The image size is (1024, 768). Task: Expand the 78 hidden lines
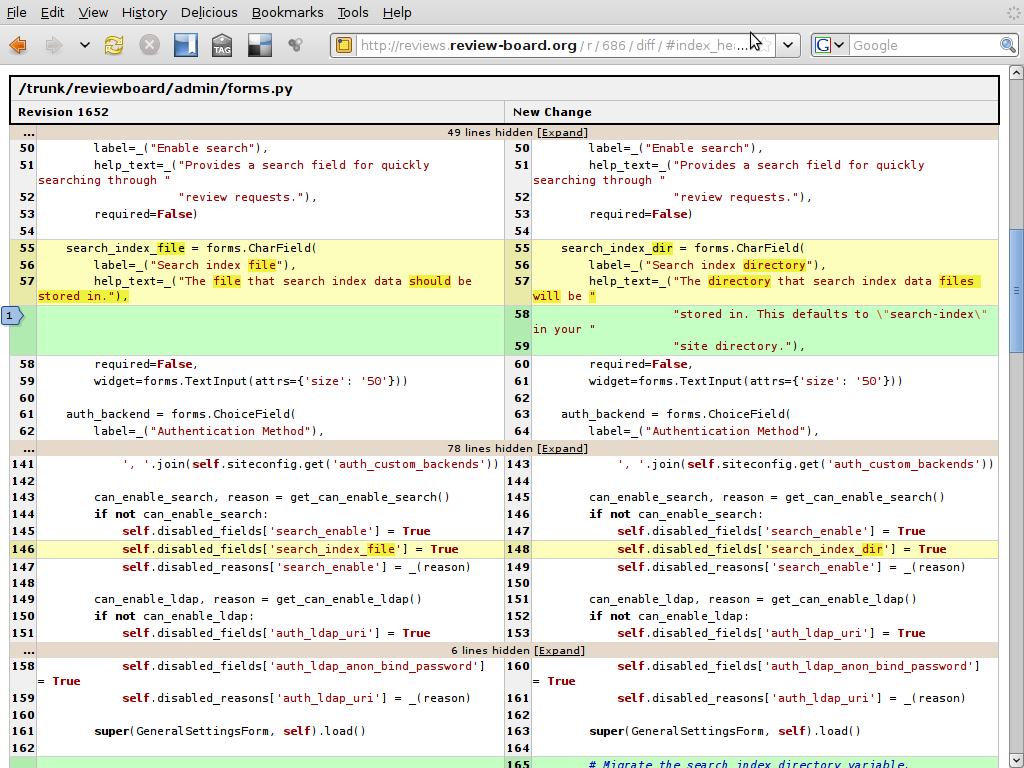(562, 448)
